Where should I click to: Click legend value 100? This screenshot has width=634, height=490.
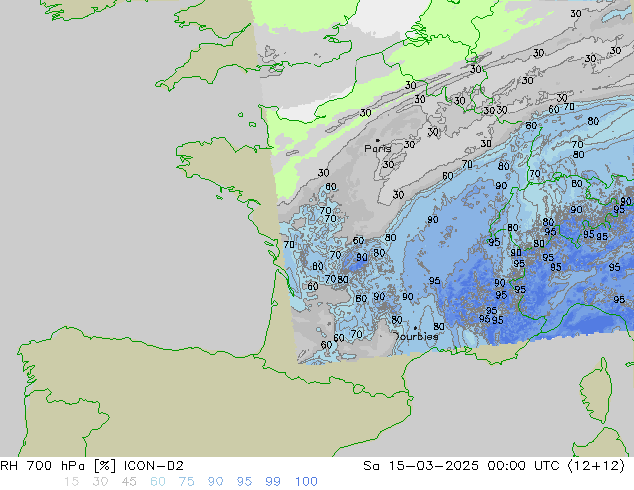click(x=306, y=482)
